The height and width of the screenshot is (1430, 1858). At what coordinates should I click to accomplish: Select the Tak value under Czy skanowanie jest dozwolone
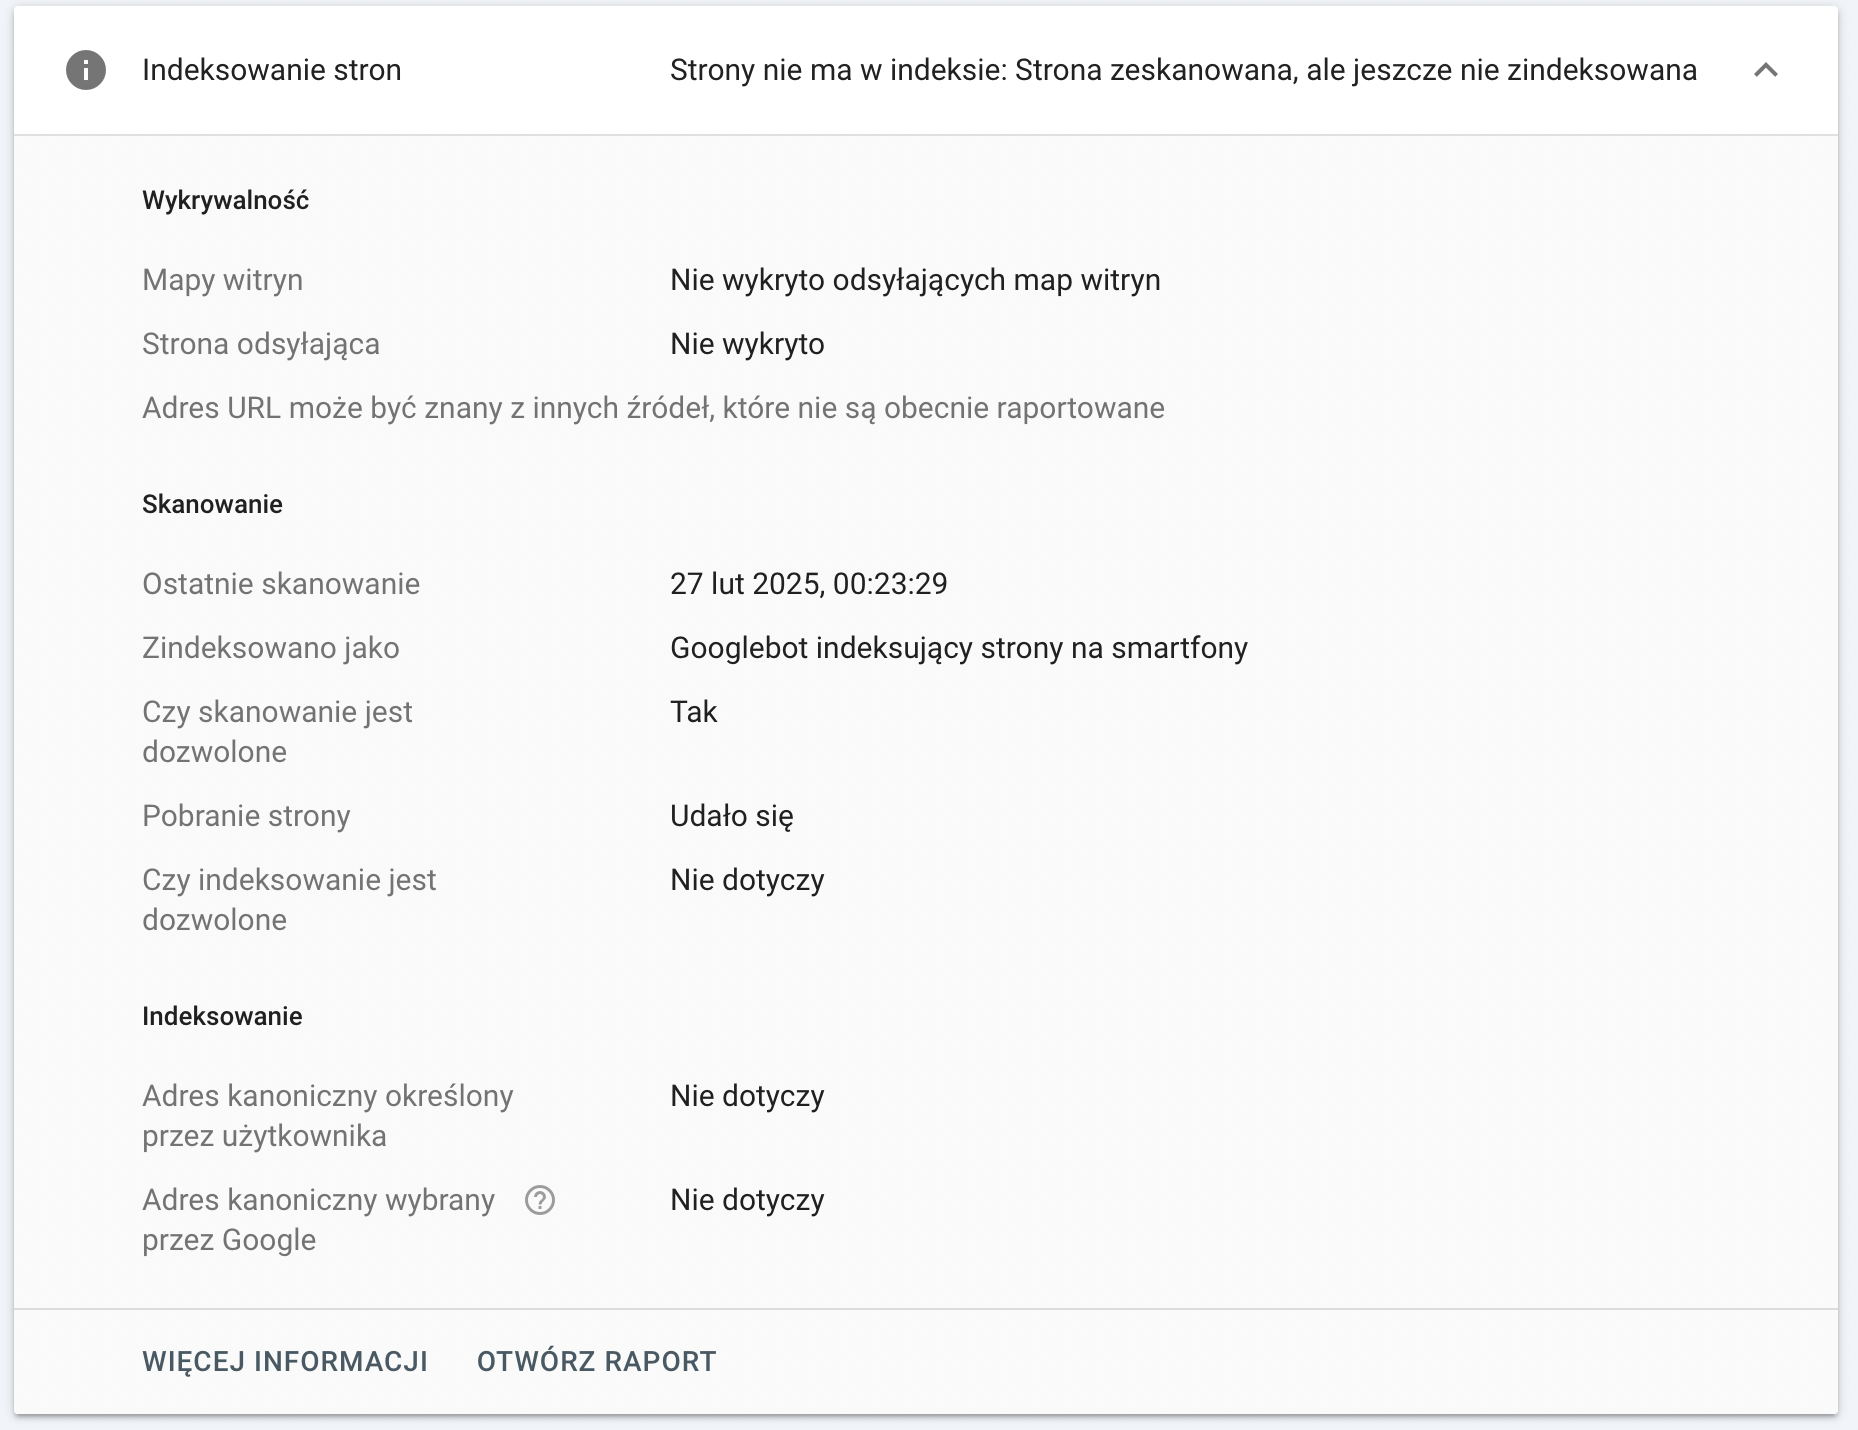[693, 711]
